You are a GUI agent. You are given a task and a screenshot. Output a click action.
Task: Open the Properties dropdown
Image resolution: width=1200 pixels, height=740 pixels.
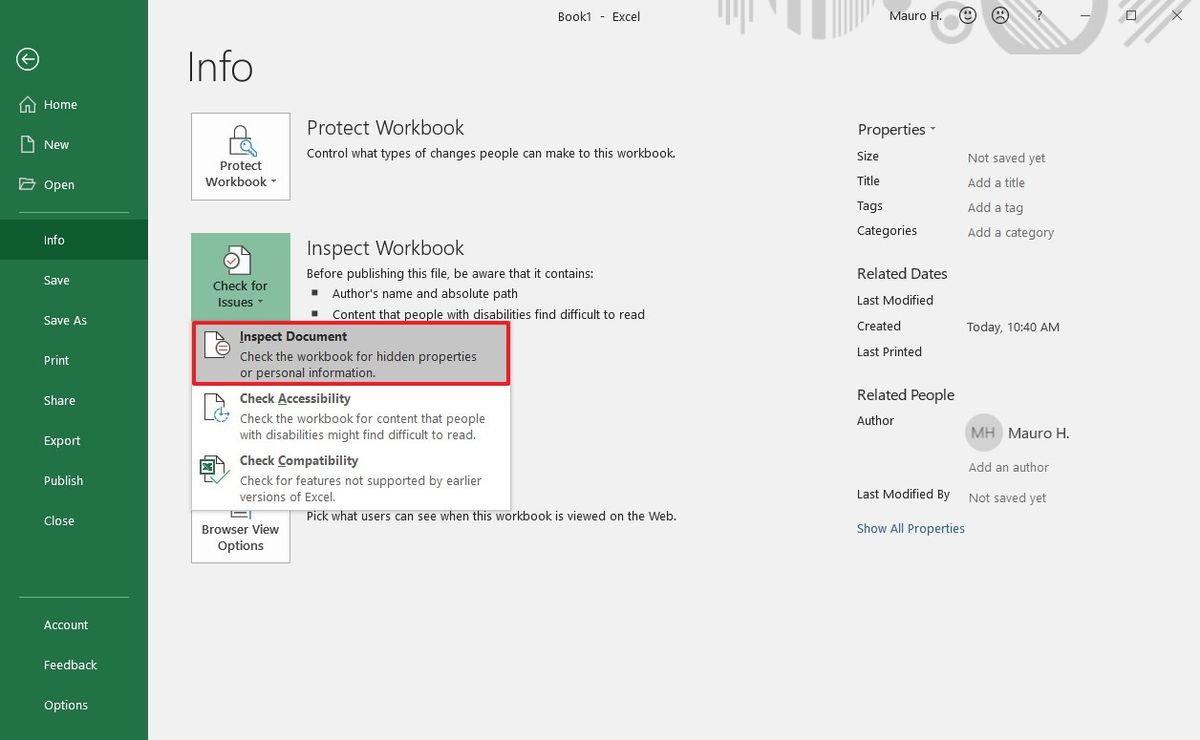pyautogui.click(x=896, y=129)
